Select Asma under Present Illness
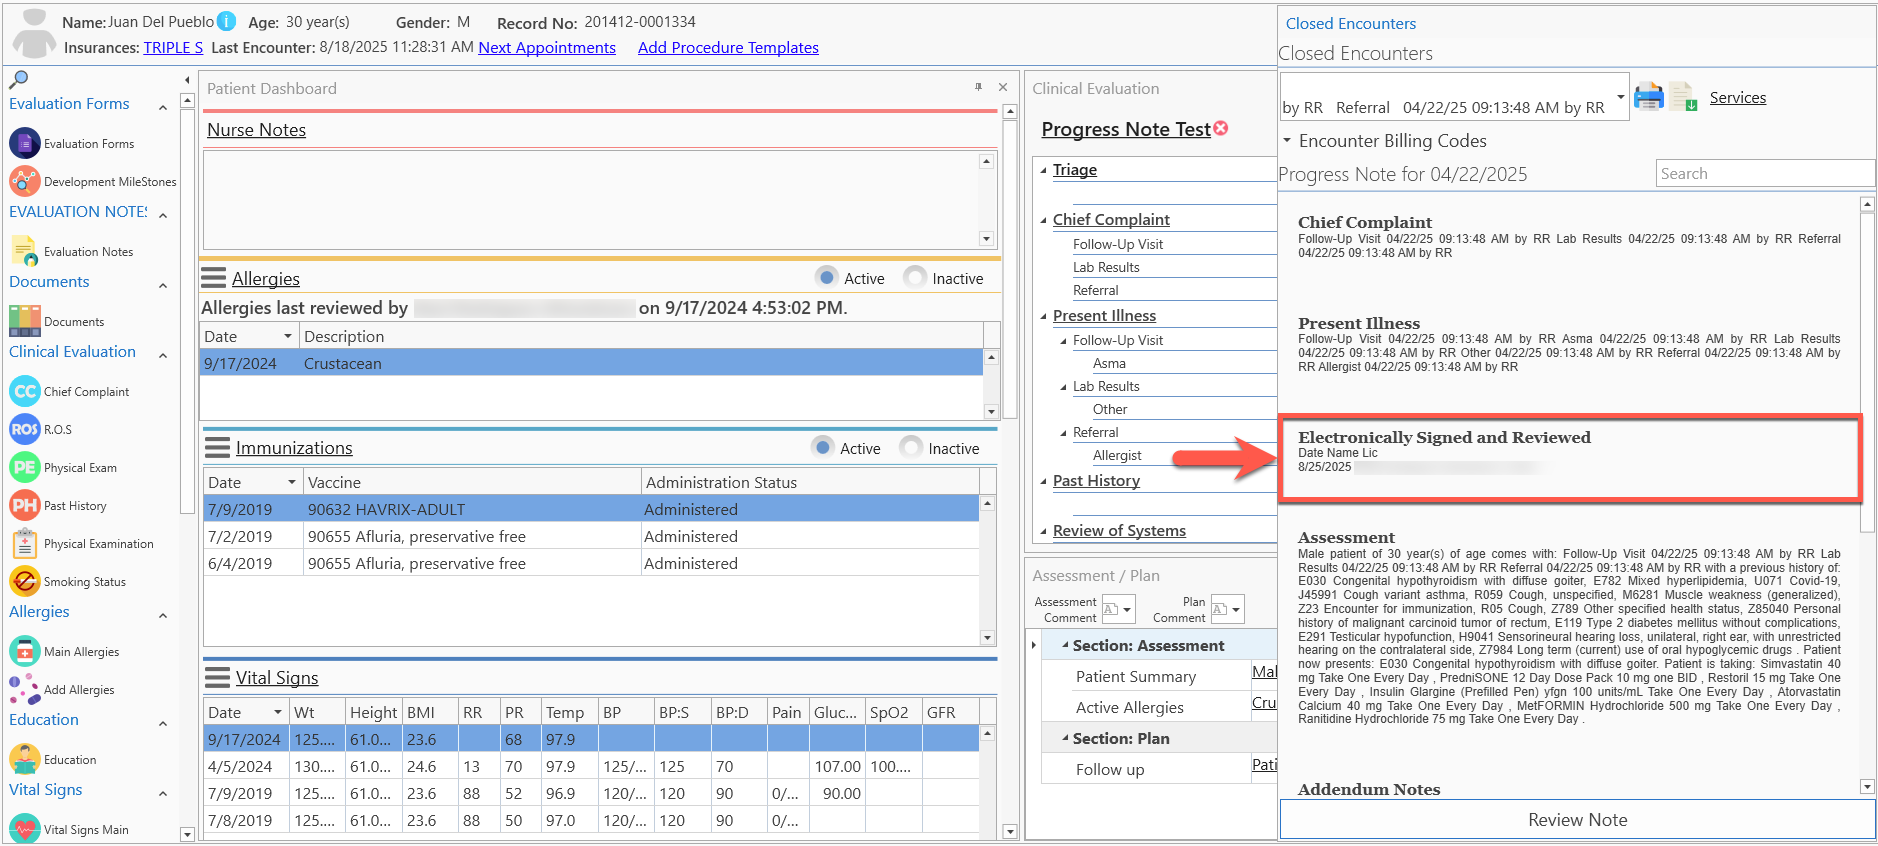 click(x=1109, y=363)
